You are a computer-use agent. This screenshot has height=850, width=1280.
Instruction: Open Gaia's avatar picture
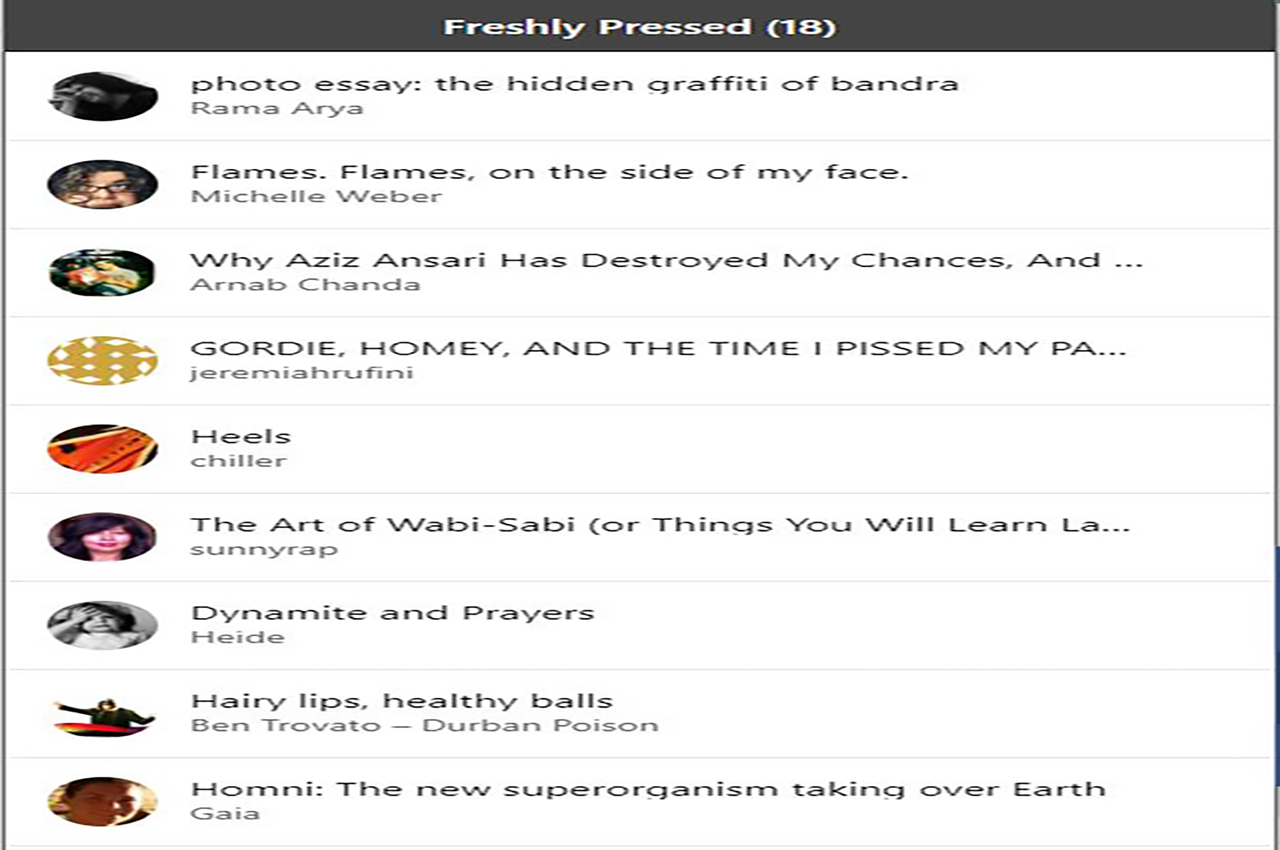(x=103, y=801)
